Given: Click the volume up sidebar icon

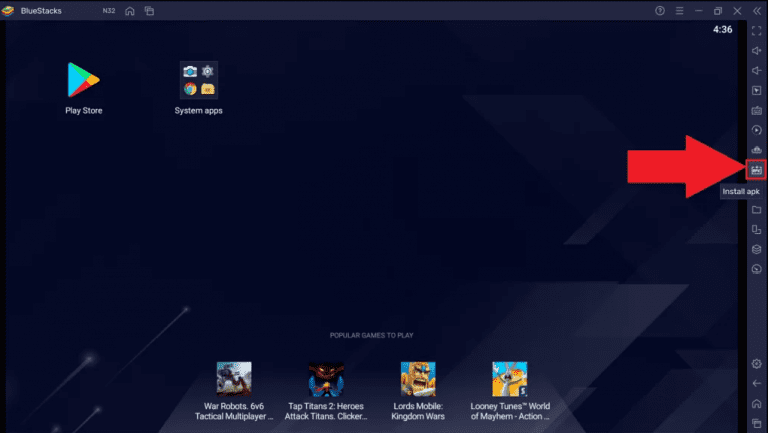Looking at the screenshot, I should click(x=757, y=51).
